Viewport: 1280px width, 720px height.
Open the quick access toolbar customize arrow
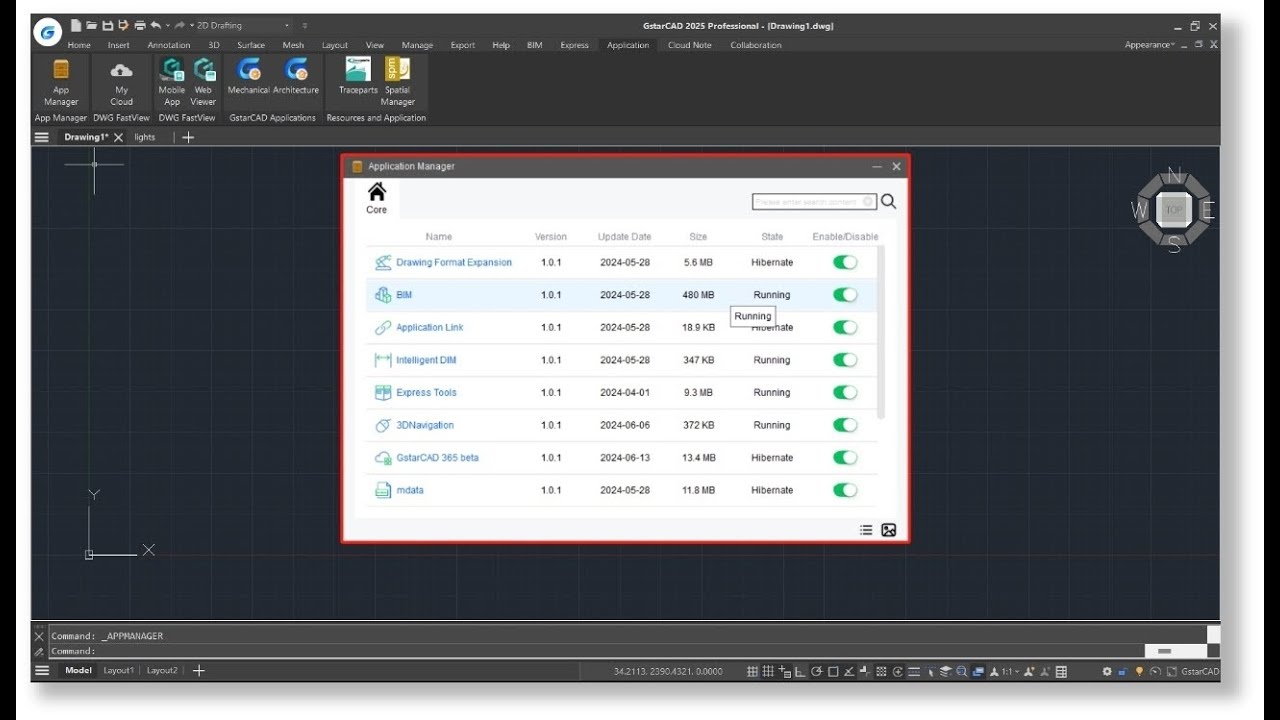(304, 25)
